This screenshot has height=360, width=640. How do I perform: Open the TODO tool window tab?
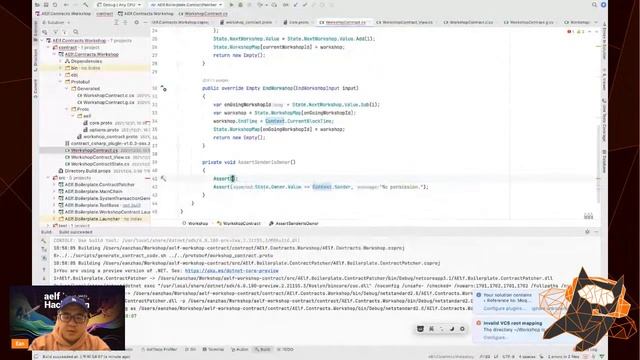coord(285,349)
